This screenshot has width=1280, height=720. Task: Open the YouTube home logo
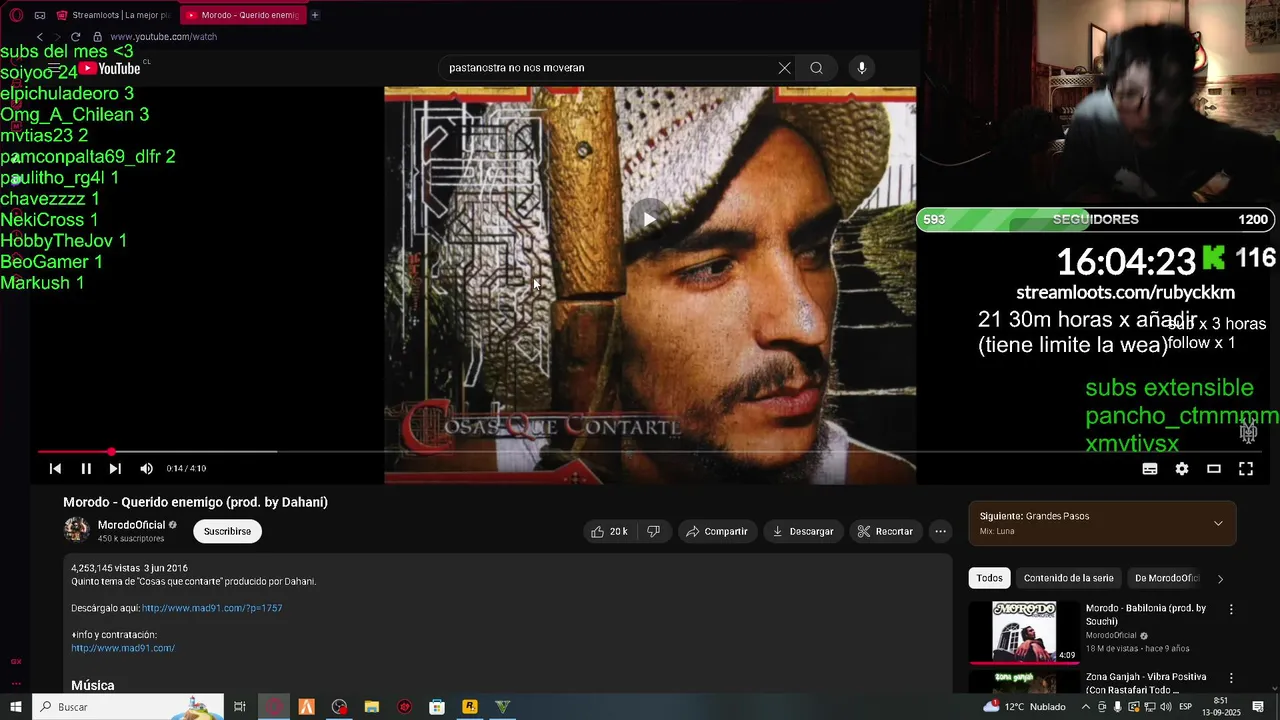(110, 68)
